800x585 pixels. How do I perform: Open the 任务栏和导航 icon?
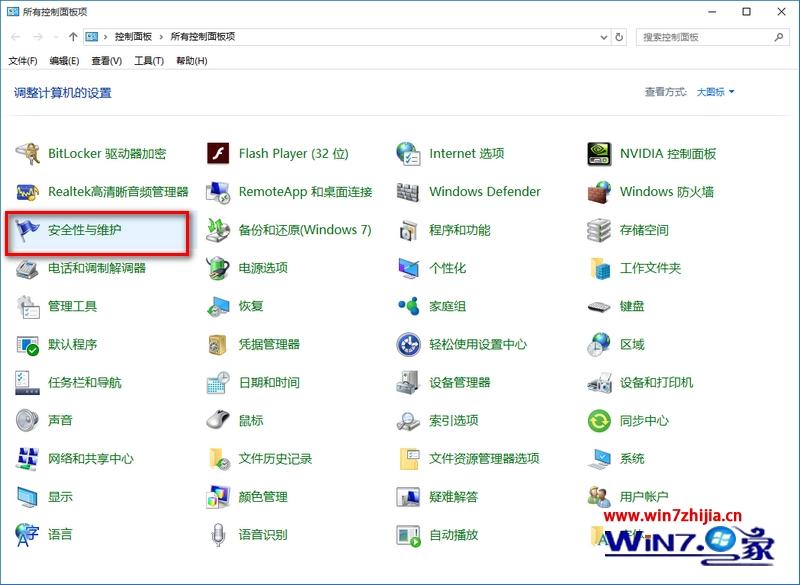pyautogui.click(x=28, y=383)
